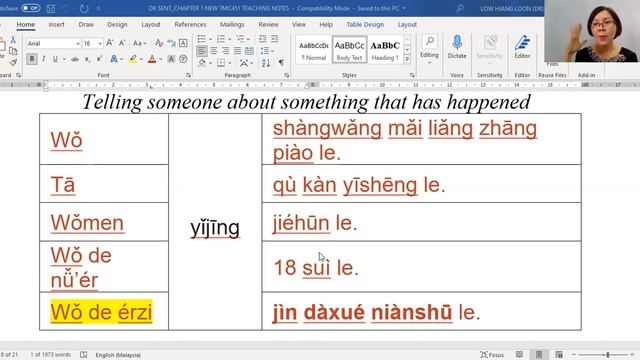Click language English (Malaysia) in status bar
Screen dimensions: 640x360
click(118, 355)
